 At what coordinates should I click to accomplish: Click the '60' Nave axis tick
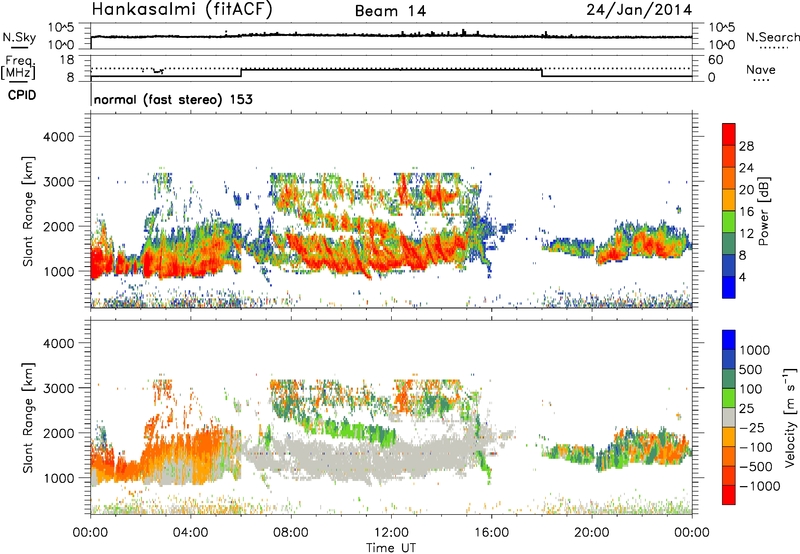click(x=715, y=60)
